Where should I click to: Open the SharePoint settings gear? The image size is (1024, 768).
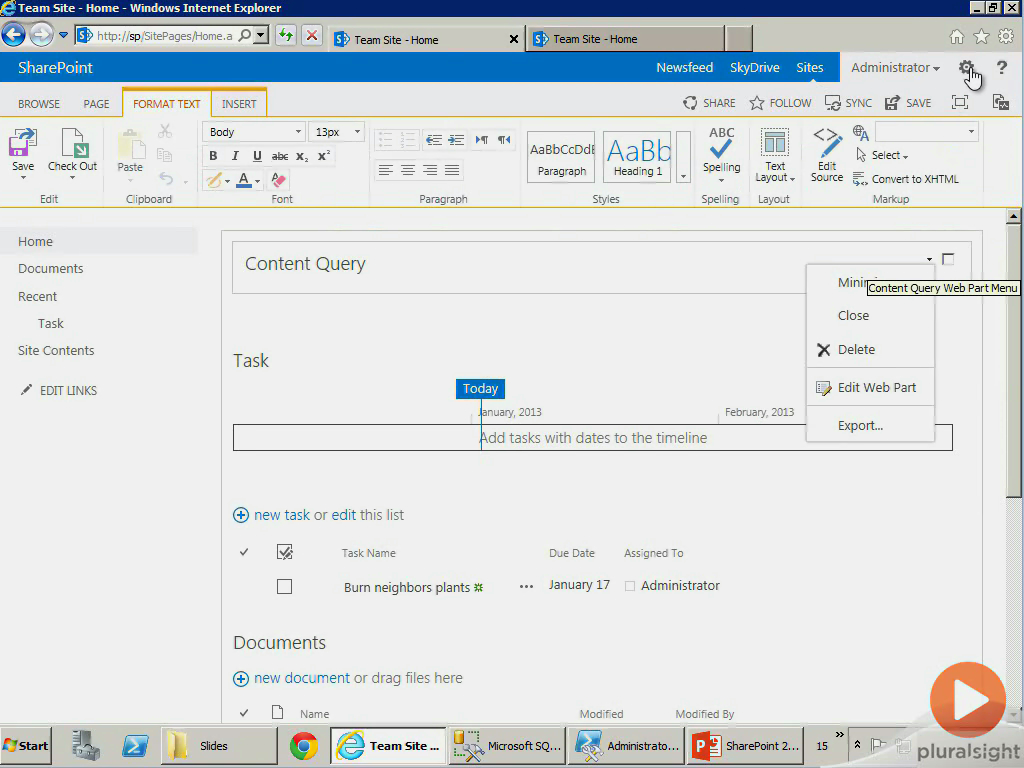pyautogui.click(x=966, y=68)
